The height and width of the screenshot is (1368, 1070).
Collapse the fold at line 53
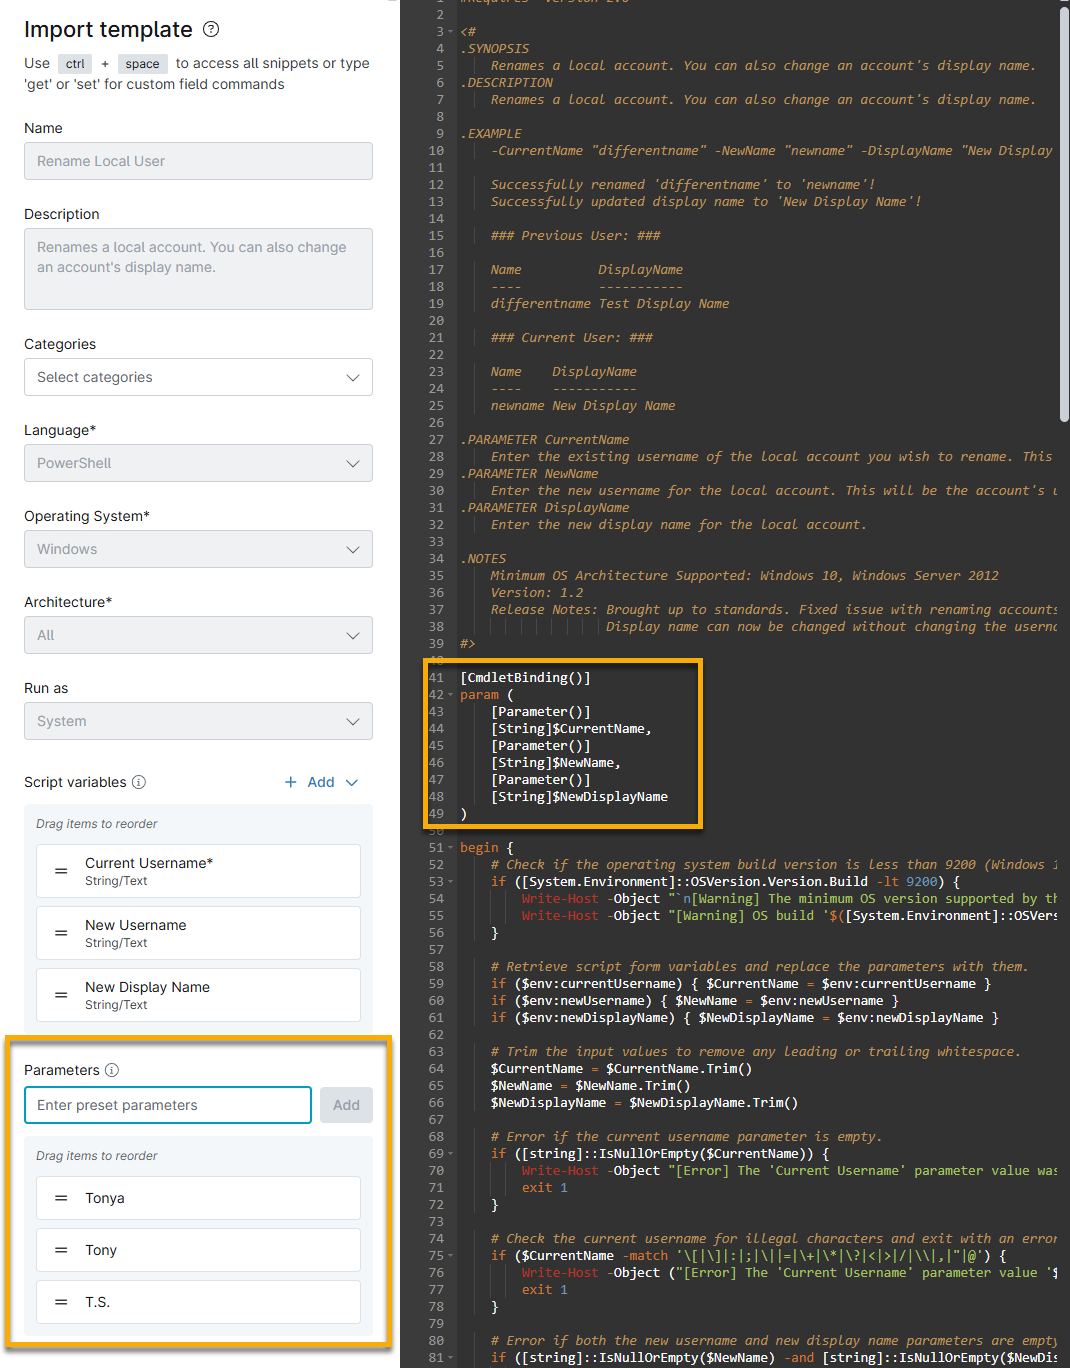(x=451, y=882)
